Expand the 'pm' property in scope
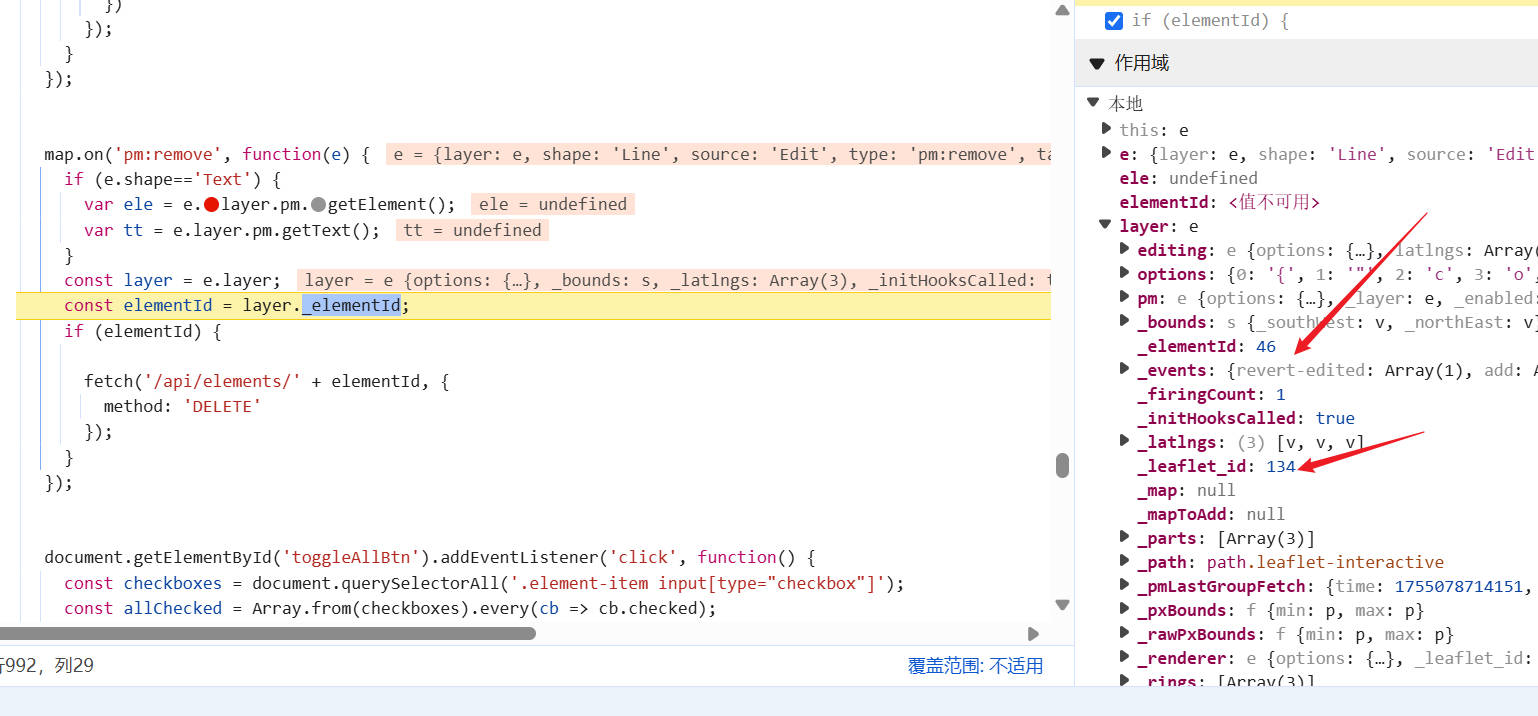The width and height of the screenshot is (1538, 716). tap(1123, 298)
